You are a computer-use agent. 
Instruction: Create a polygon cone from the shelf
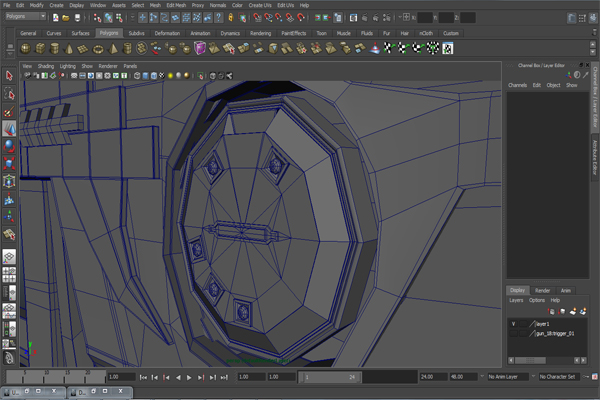click(x=69, y=49)
